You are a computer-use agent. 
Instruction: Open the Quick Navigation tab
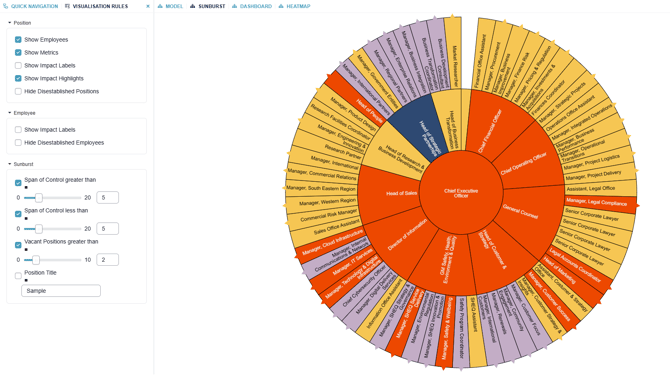point(30,6)
